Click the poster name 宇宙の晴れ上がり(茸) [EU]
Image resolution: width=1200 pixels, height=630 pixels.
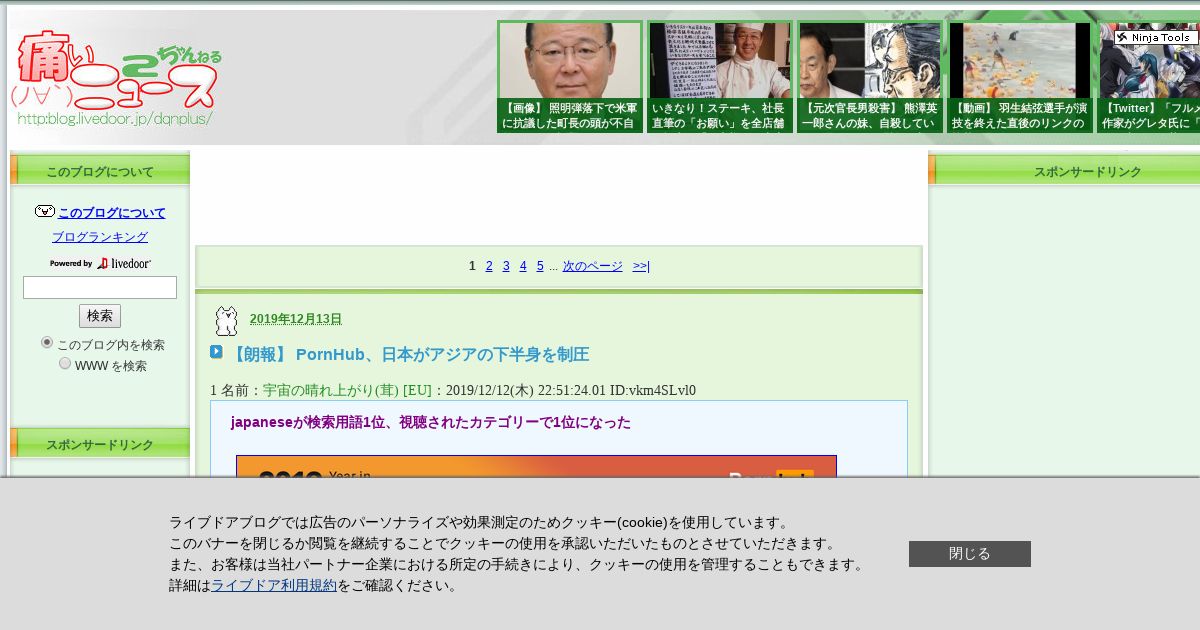347,391
